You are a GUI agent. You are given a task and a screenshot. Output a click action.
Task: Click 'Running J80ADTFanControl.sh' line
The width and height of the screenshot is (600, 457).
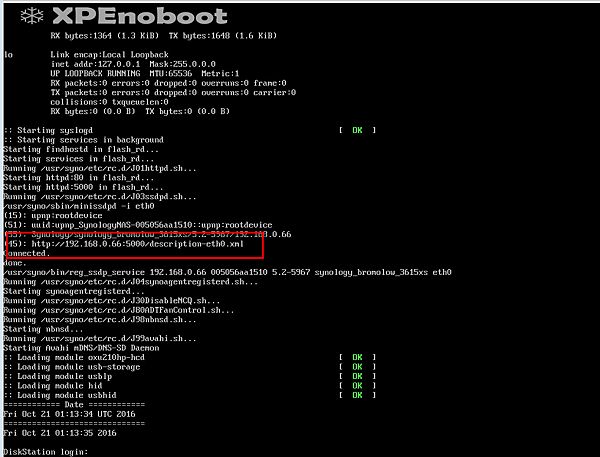(x=119, y=310)
